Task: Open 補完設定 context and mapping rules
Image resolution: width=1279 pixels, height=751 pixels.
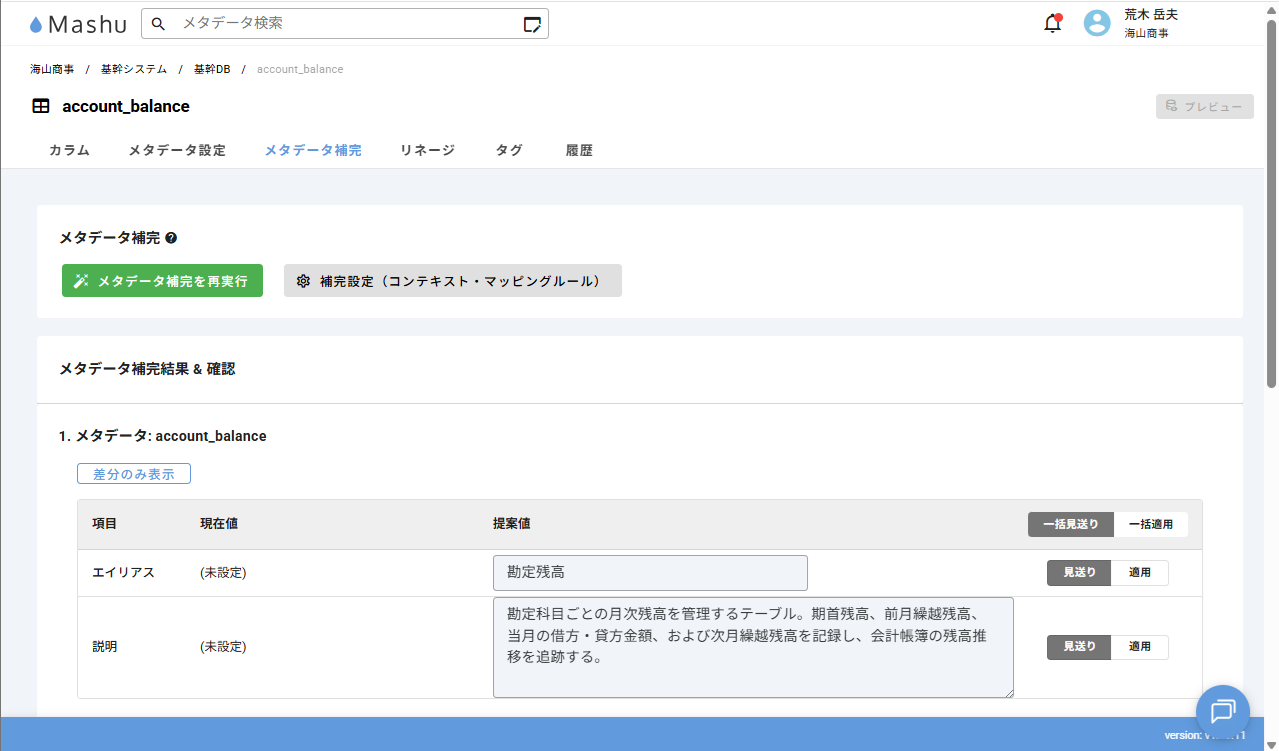Action: (x=452, y=281)
